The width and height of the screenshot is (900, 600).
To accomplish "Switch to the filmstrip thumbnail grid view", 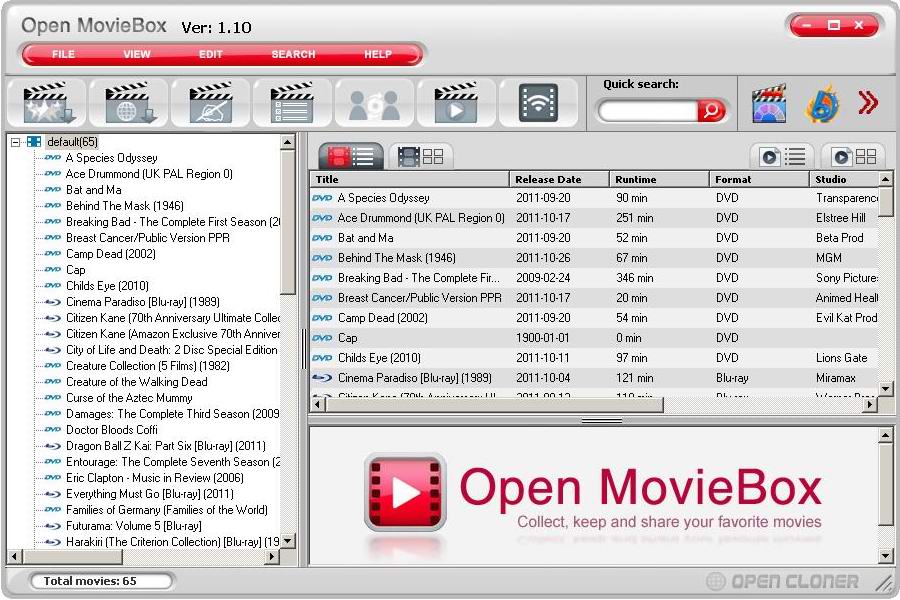I will [421, 156].
